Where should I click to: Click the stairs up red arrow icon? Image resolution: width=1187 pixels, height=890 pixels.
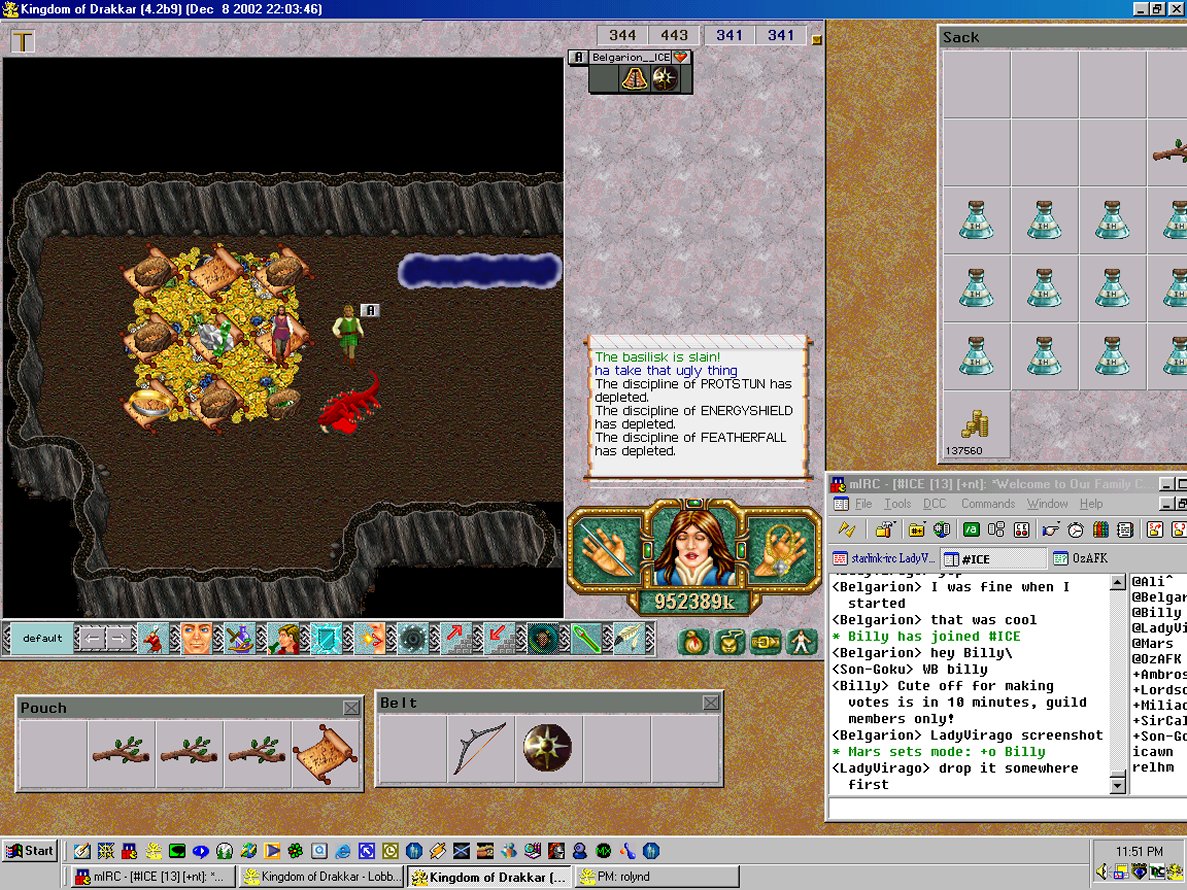[456, 638]
